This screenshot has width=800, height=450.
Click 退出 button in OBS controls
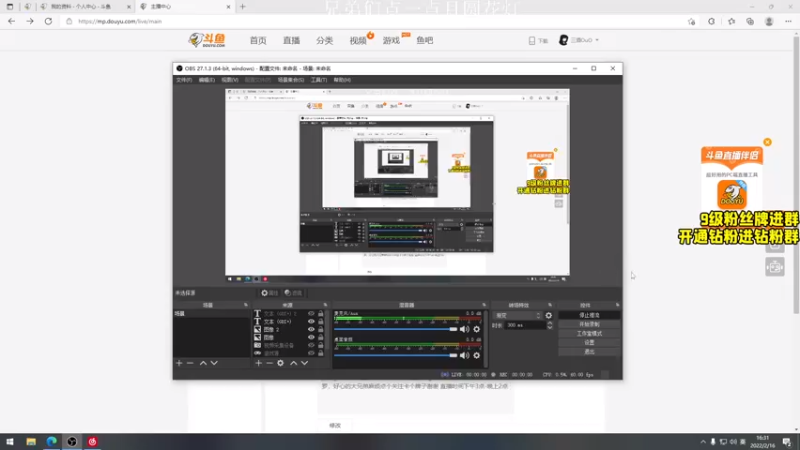pos(589,352)
